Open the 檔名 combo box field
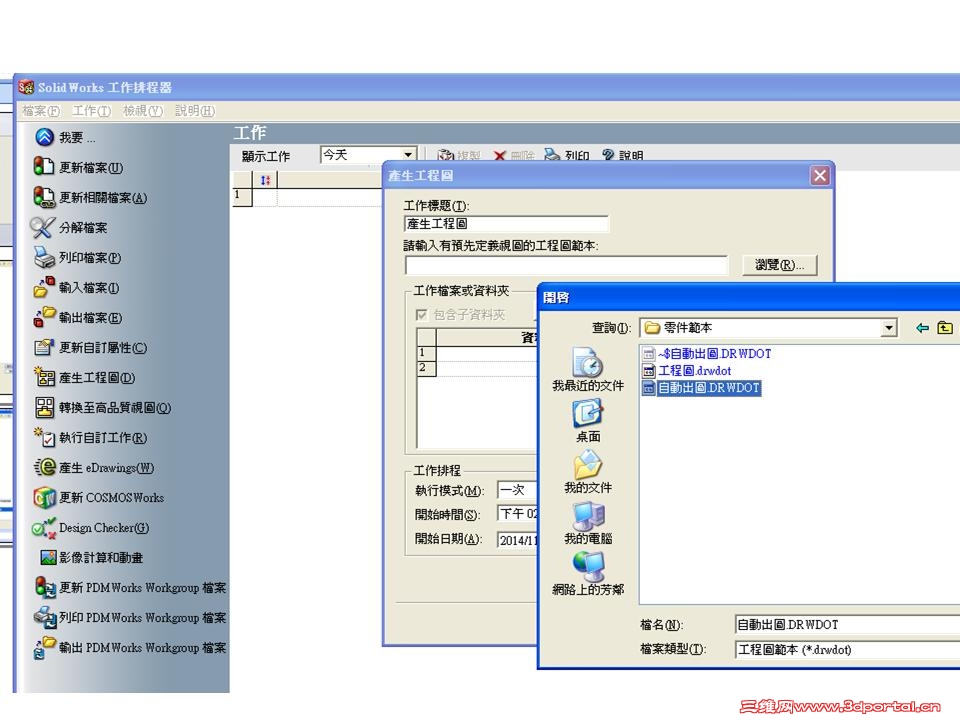The image size is (960, 720). [x=847, y=624]
